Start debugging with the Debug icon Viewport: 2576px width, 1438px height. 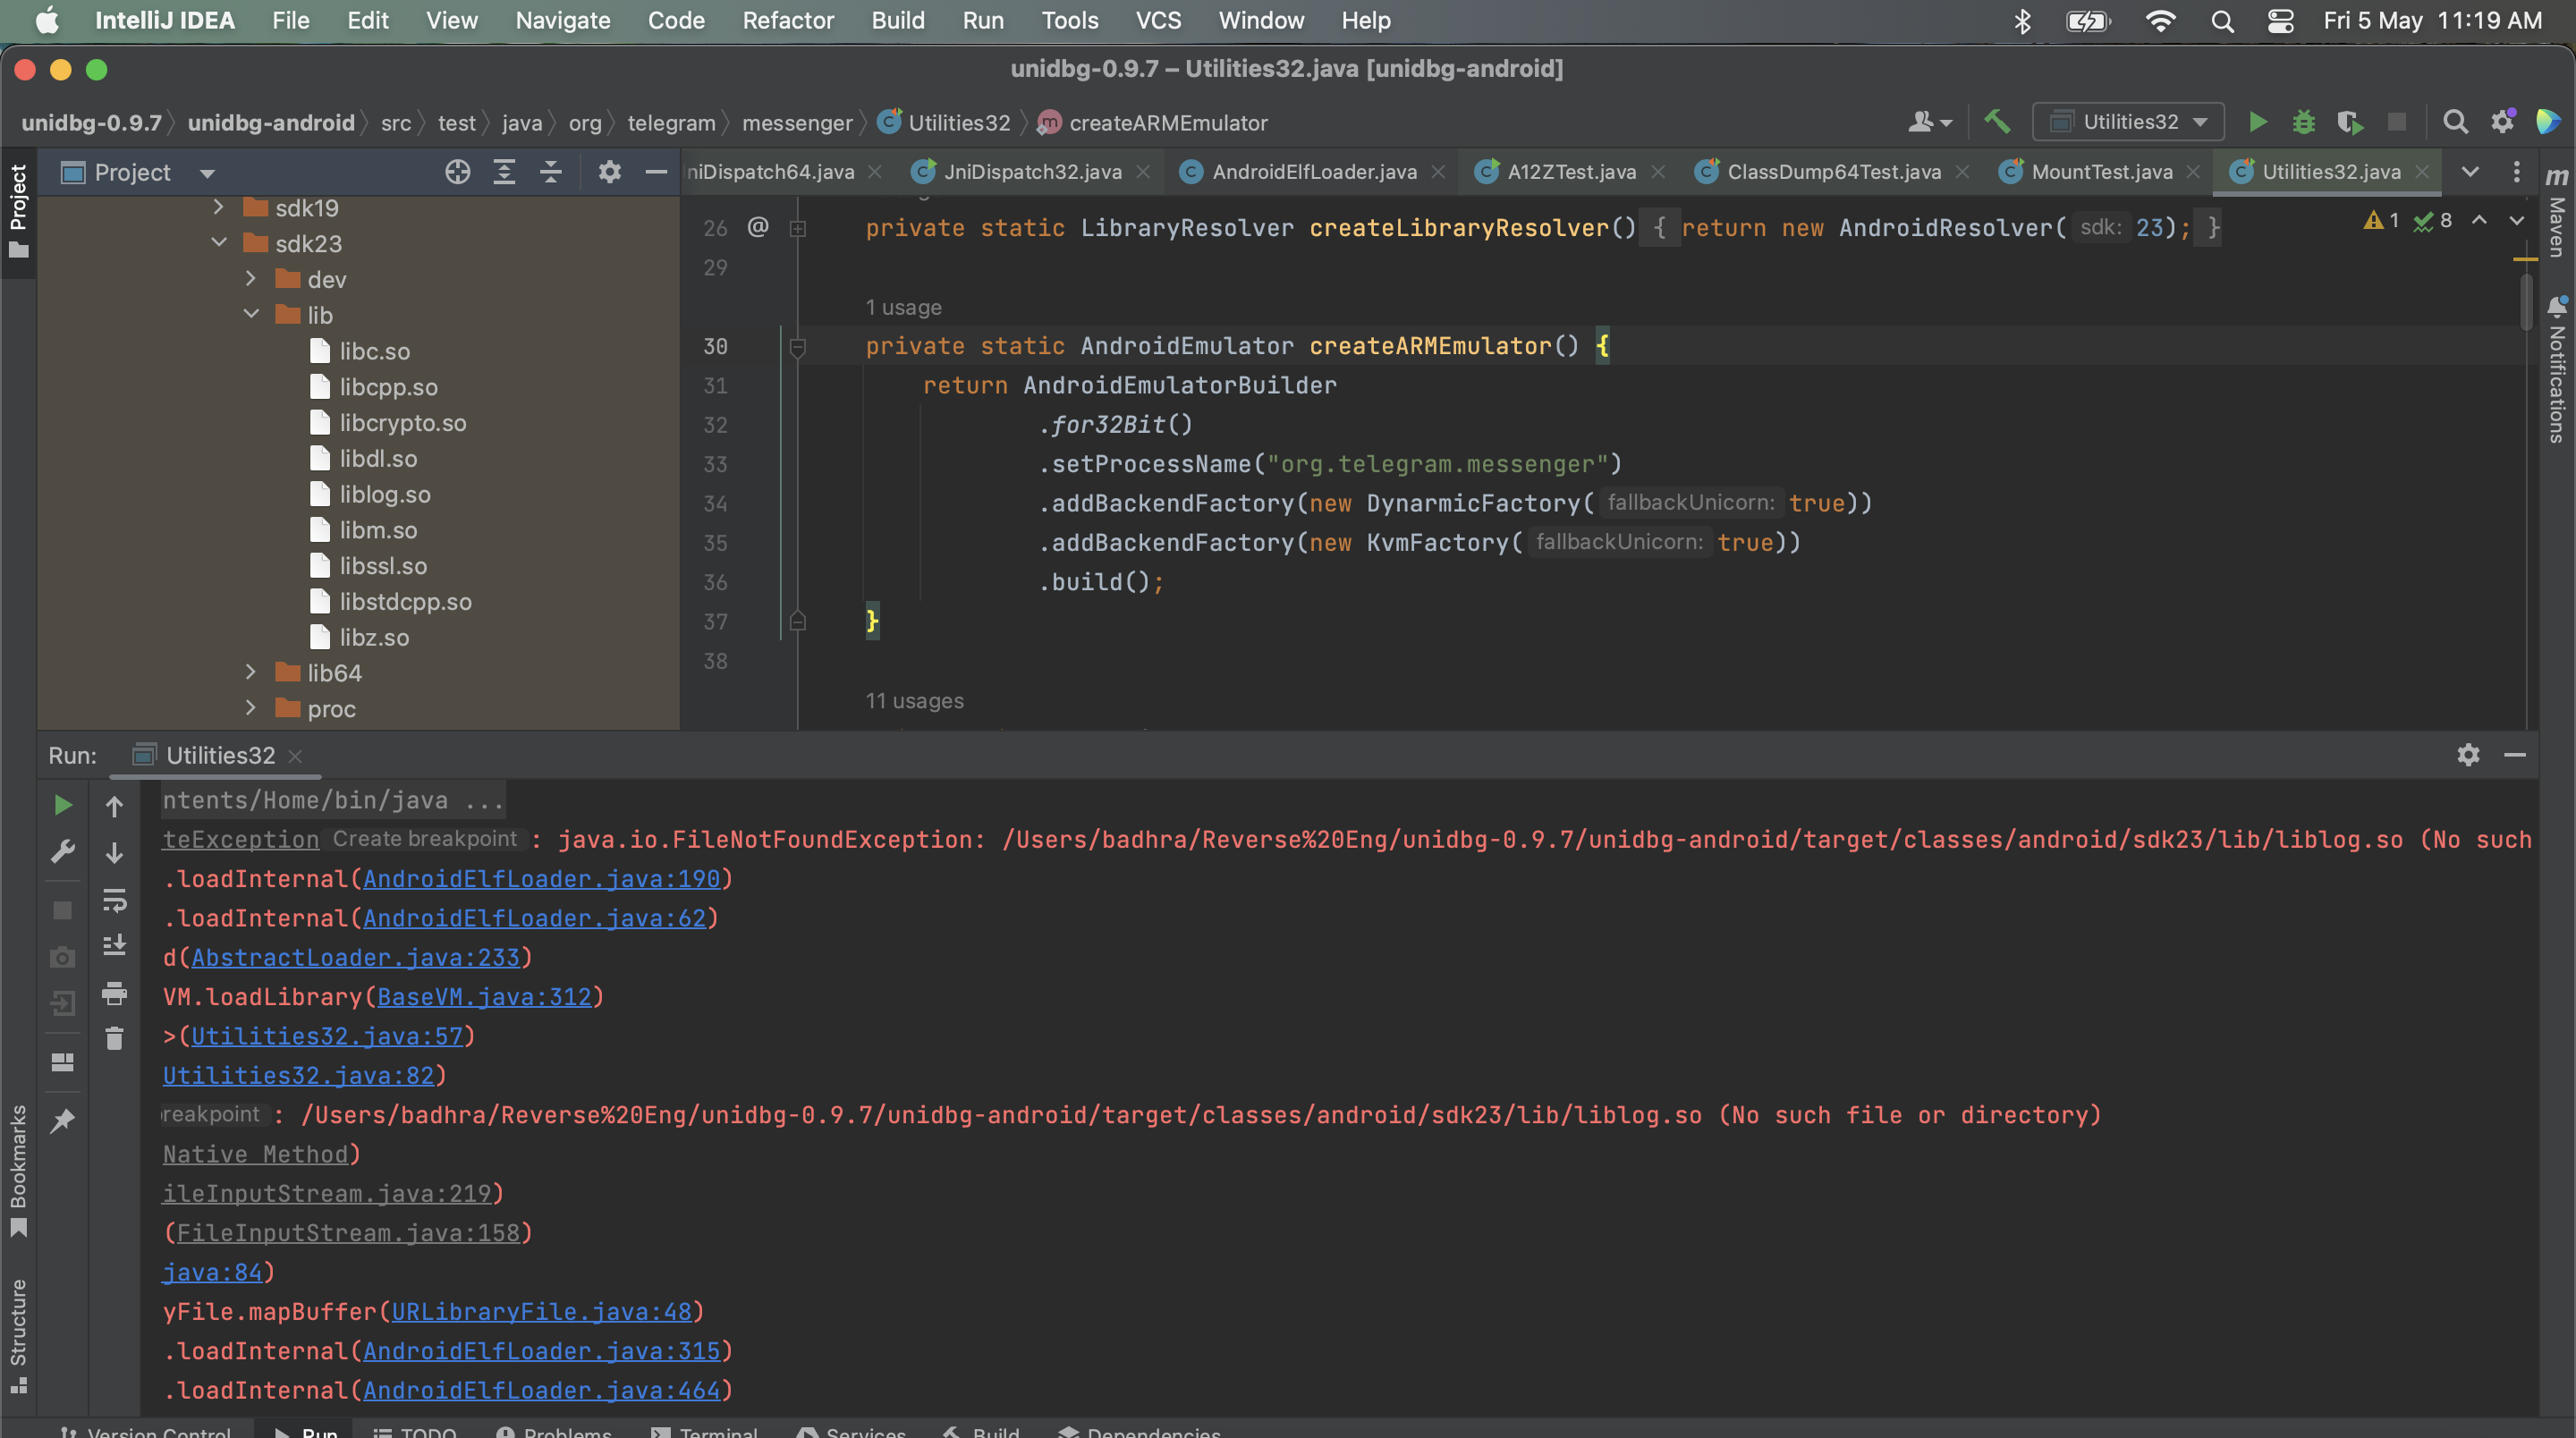click(2303, 122)
